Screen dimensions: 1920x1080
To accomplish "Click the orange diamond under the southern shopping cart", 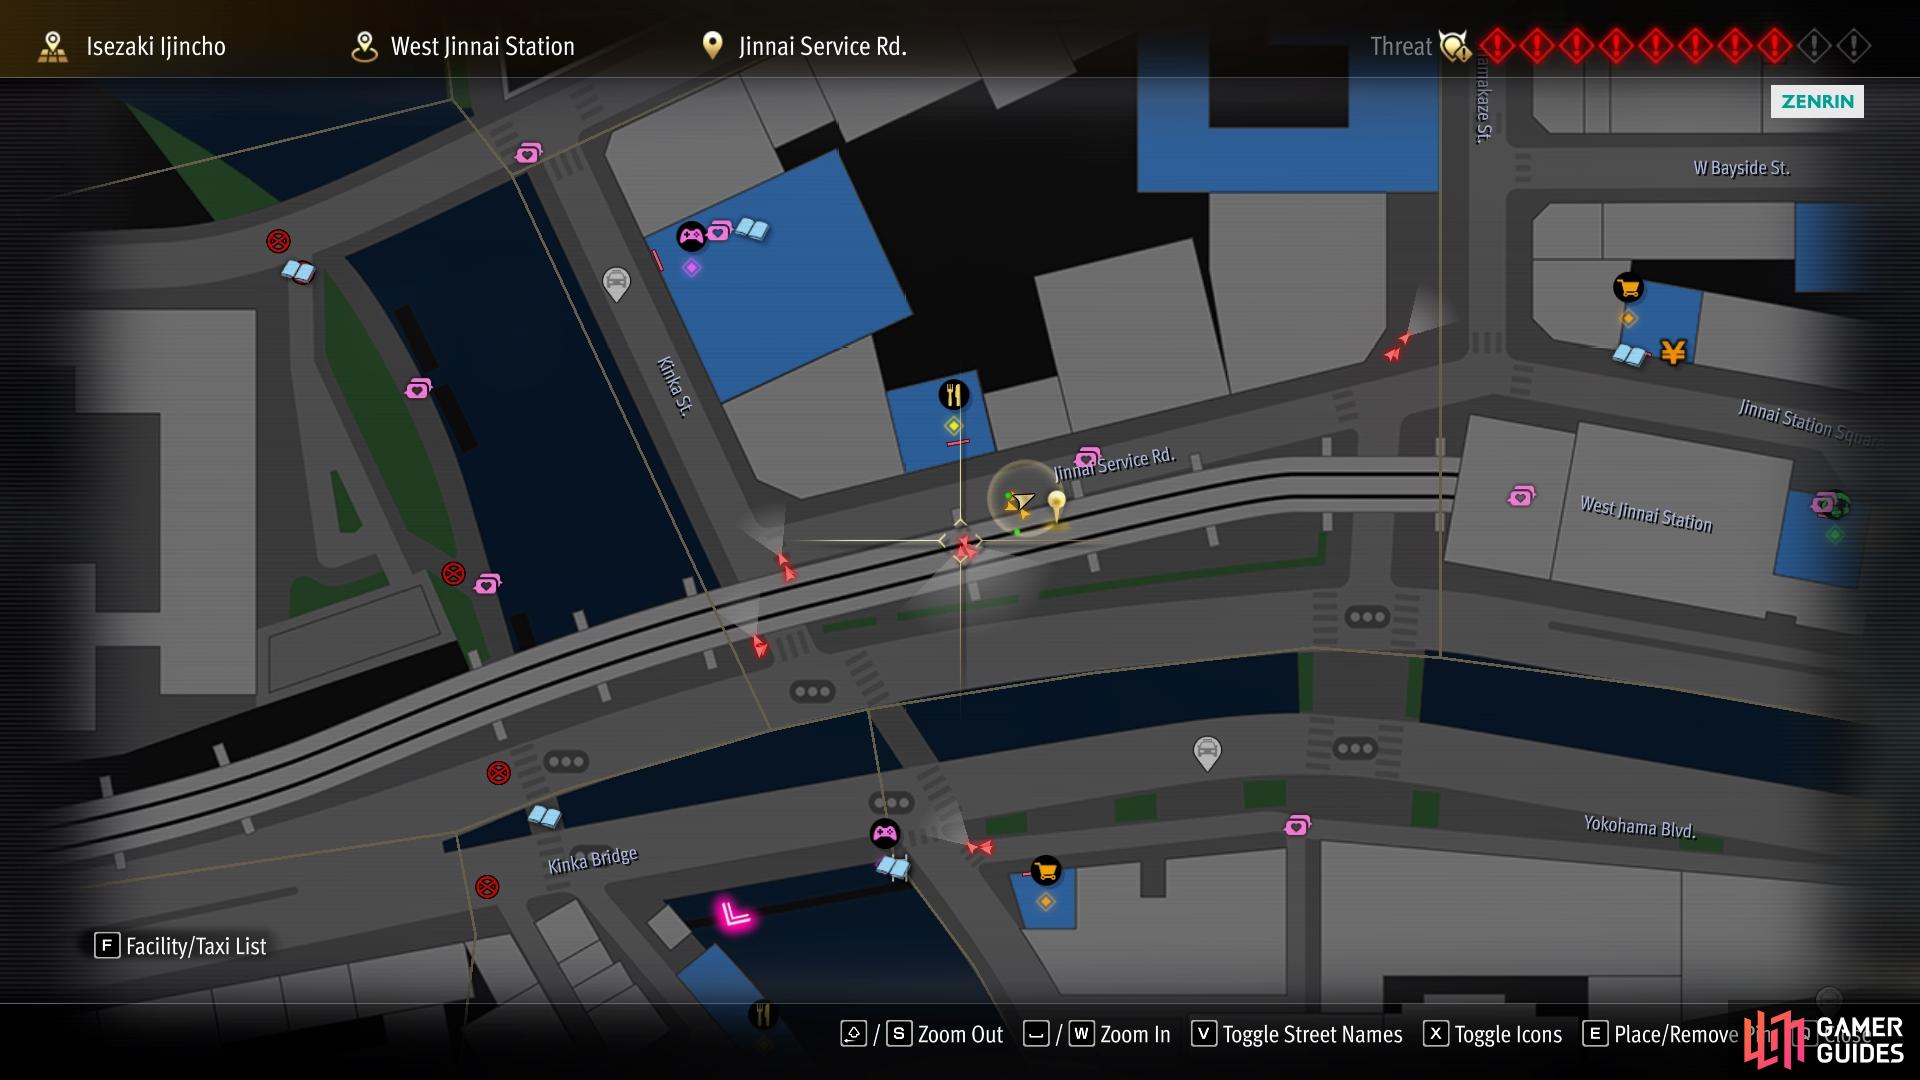I will tap(1045, 902).
